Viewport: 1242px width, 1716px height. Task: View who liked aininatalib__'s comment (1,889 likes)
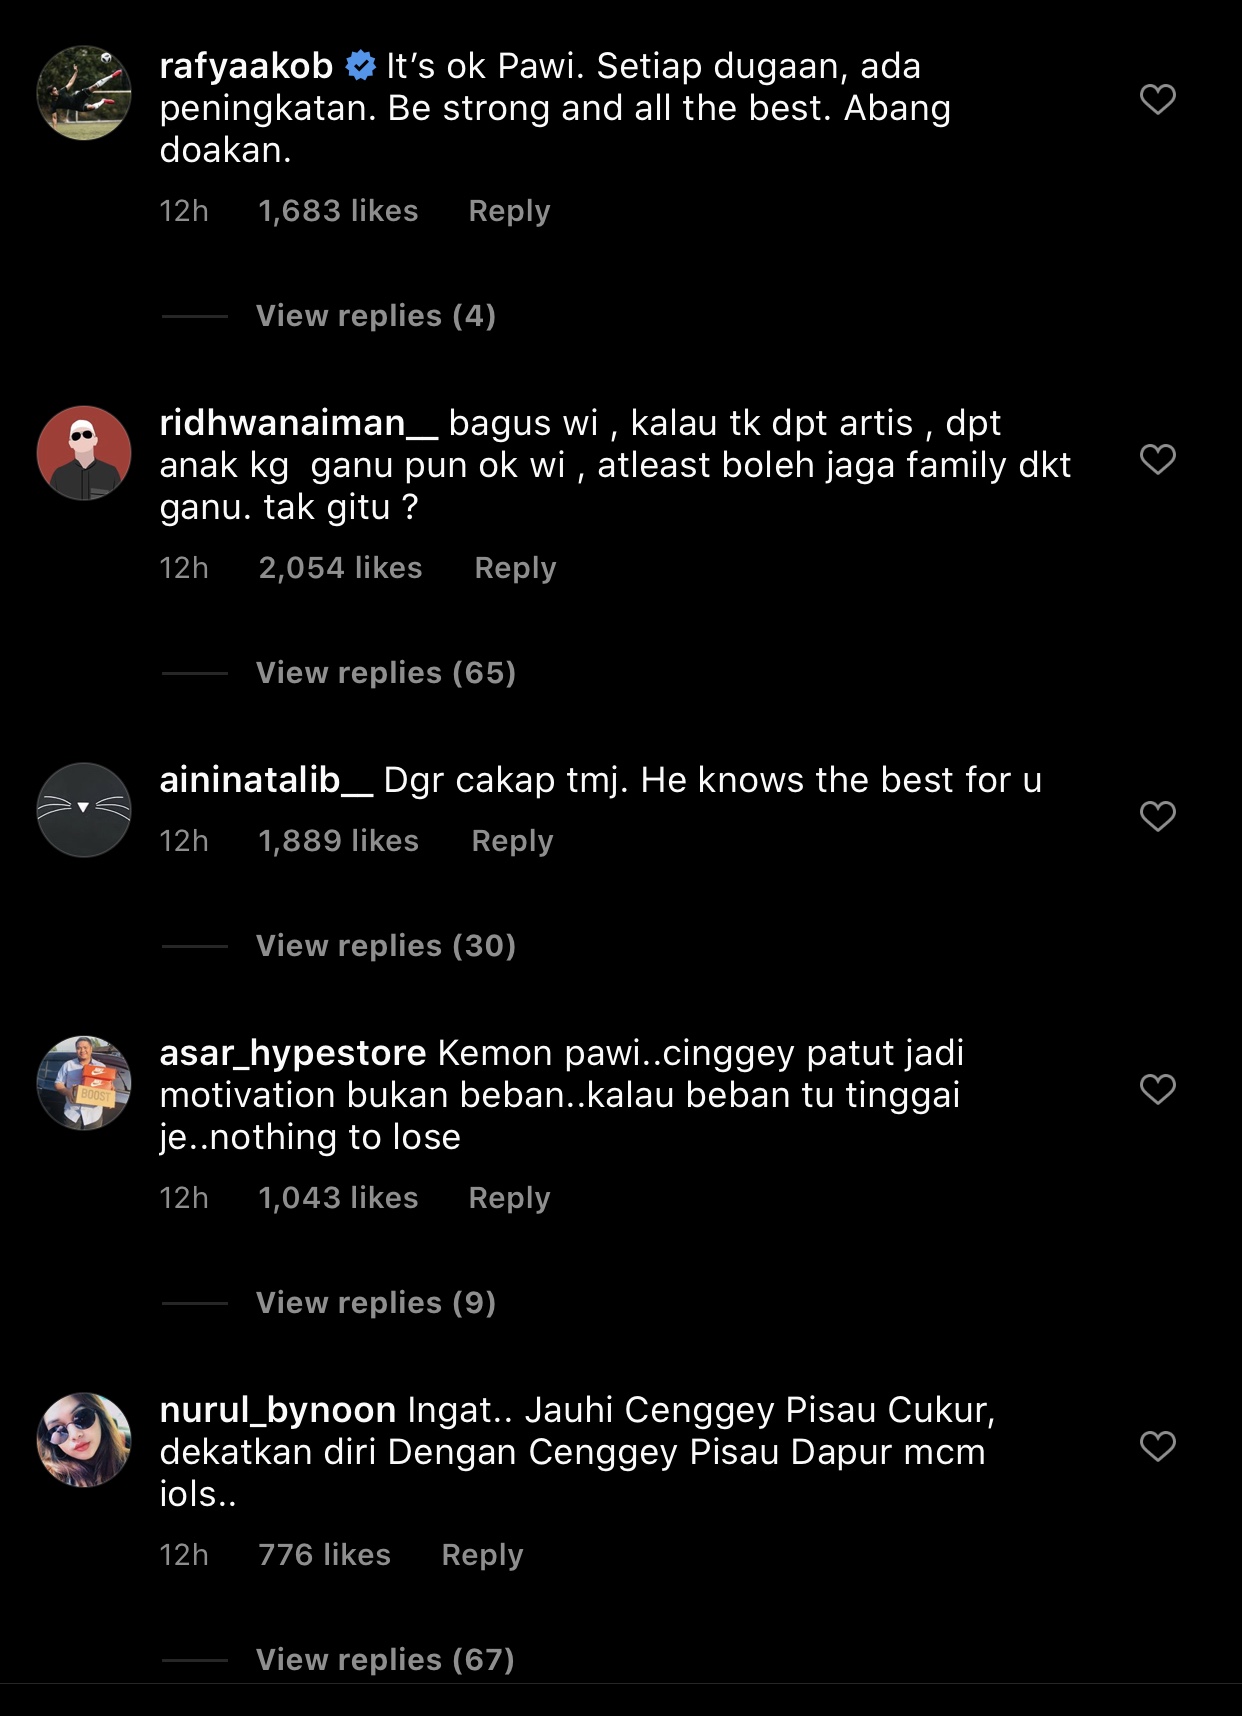(x=338, y=841)
